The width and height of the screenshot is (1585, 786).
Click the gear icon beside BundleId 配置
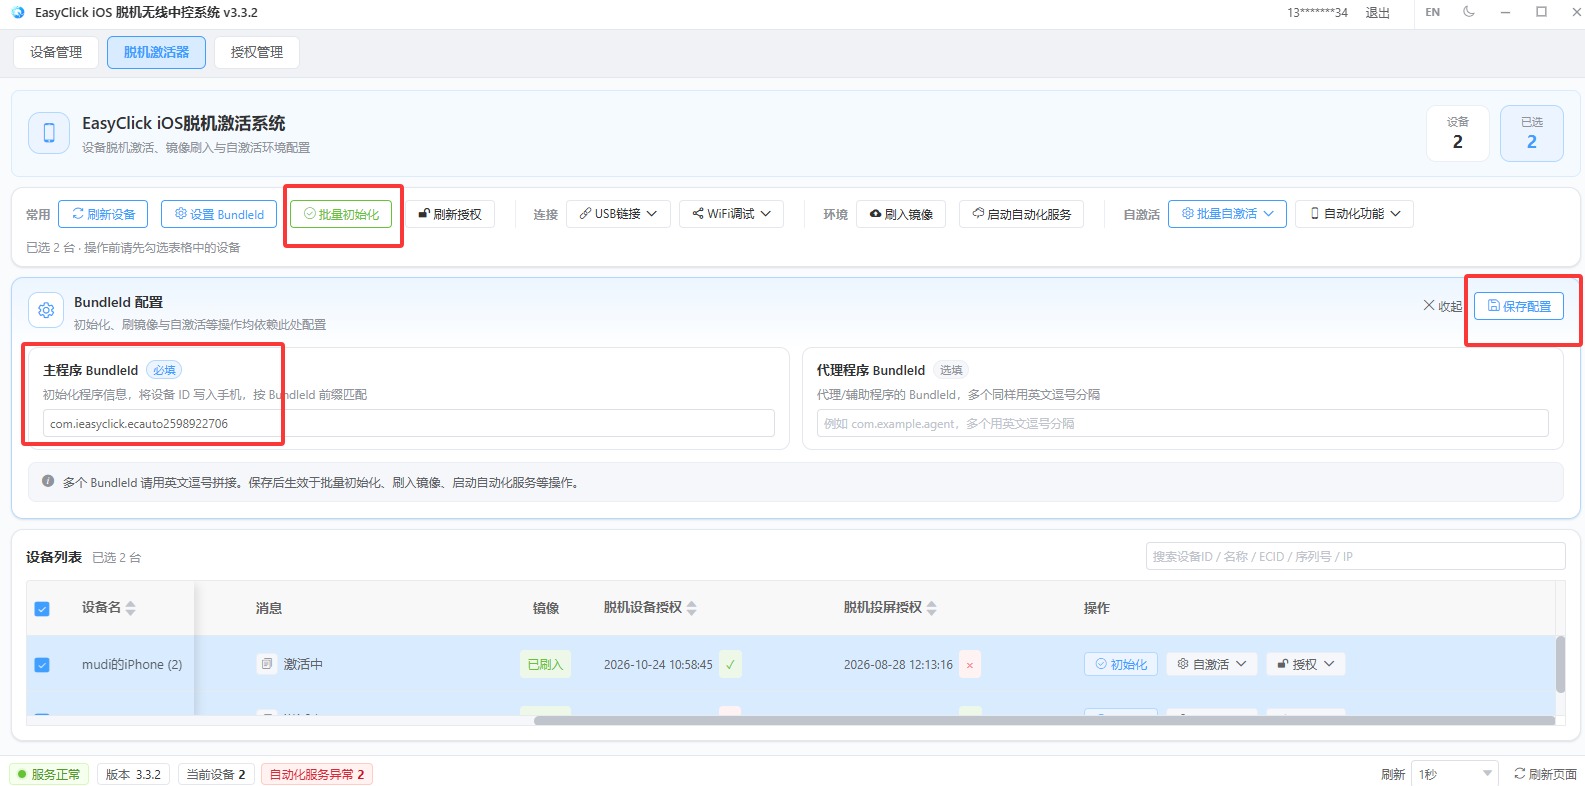[46, 310]
